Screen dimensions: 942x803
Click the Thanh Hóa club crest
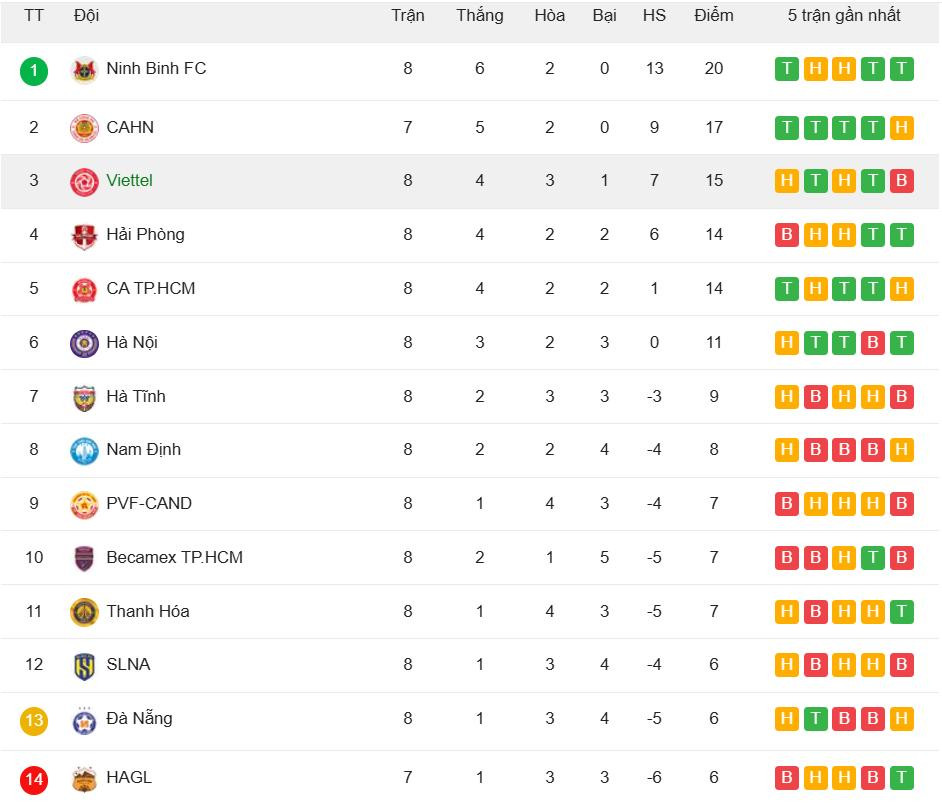point(84,612)
